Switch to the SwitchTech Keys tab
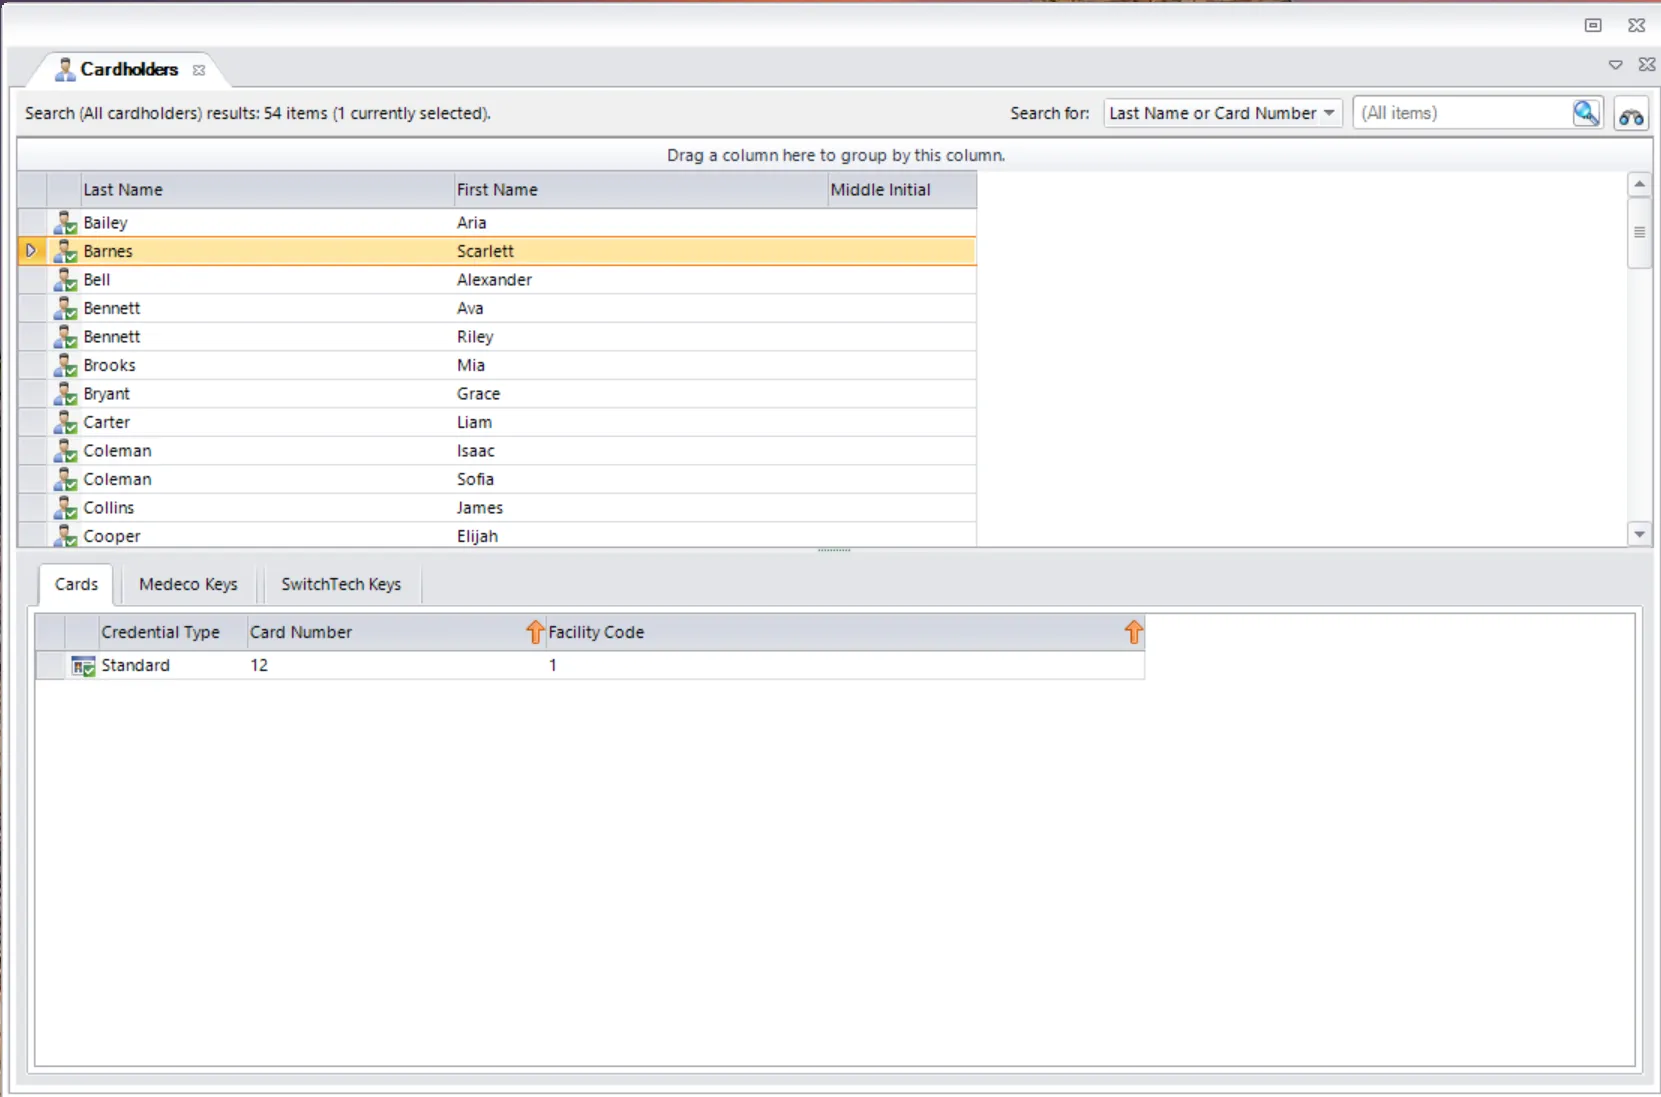The height and width of the screenshot is (1097, 1661). [x=341, y=584]
